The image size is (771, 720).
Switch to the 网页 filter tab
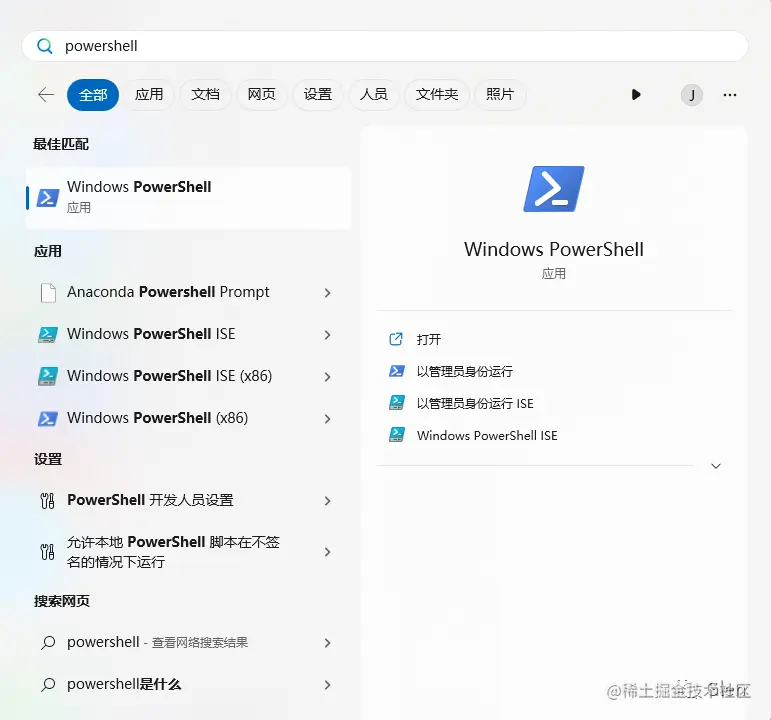(x=261, y=94)
